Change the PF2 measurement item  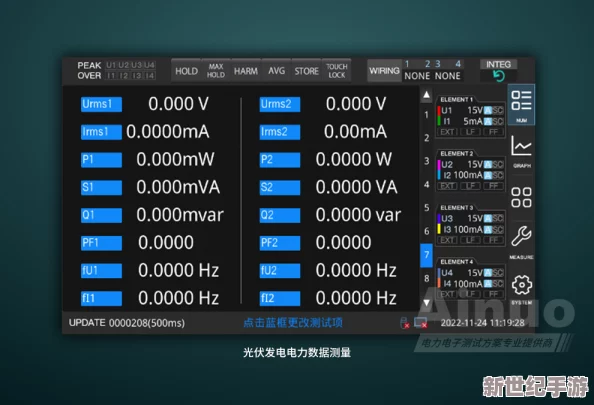tap(280, 243)
